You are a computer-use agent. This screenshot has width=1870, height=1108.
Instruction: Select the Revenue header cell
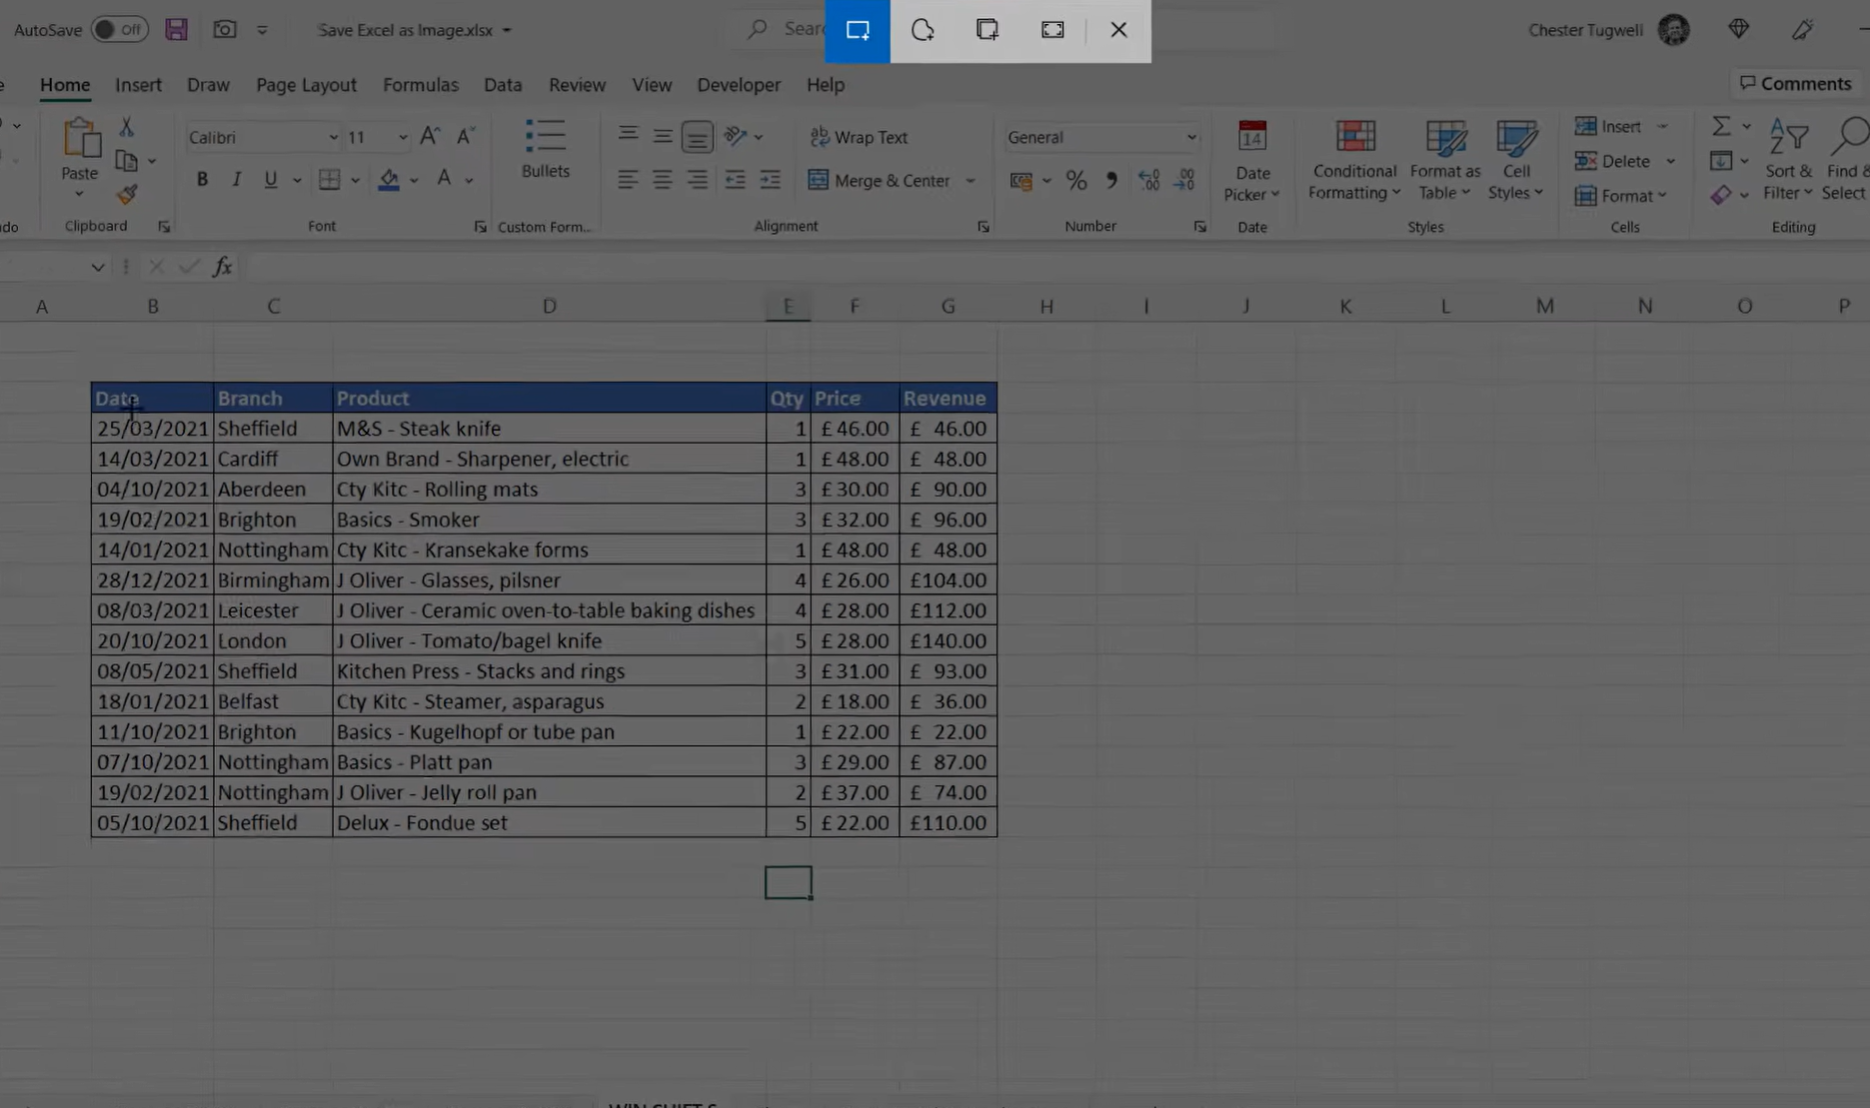[x=948, y=398]
